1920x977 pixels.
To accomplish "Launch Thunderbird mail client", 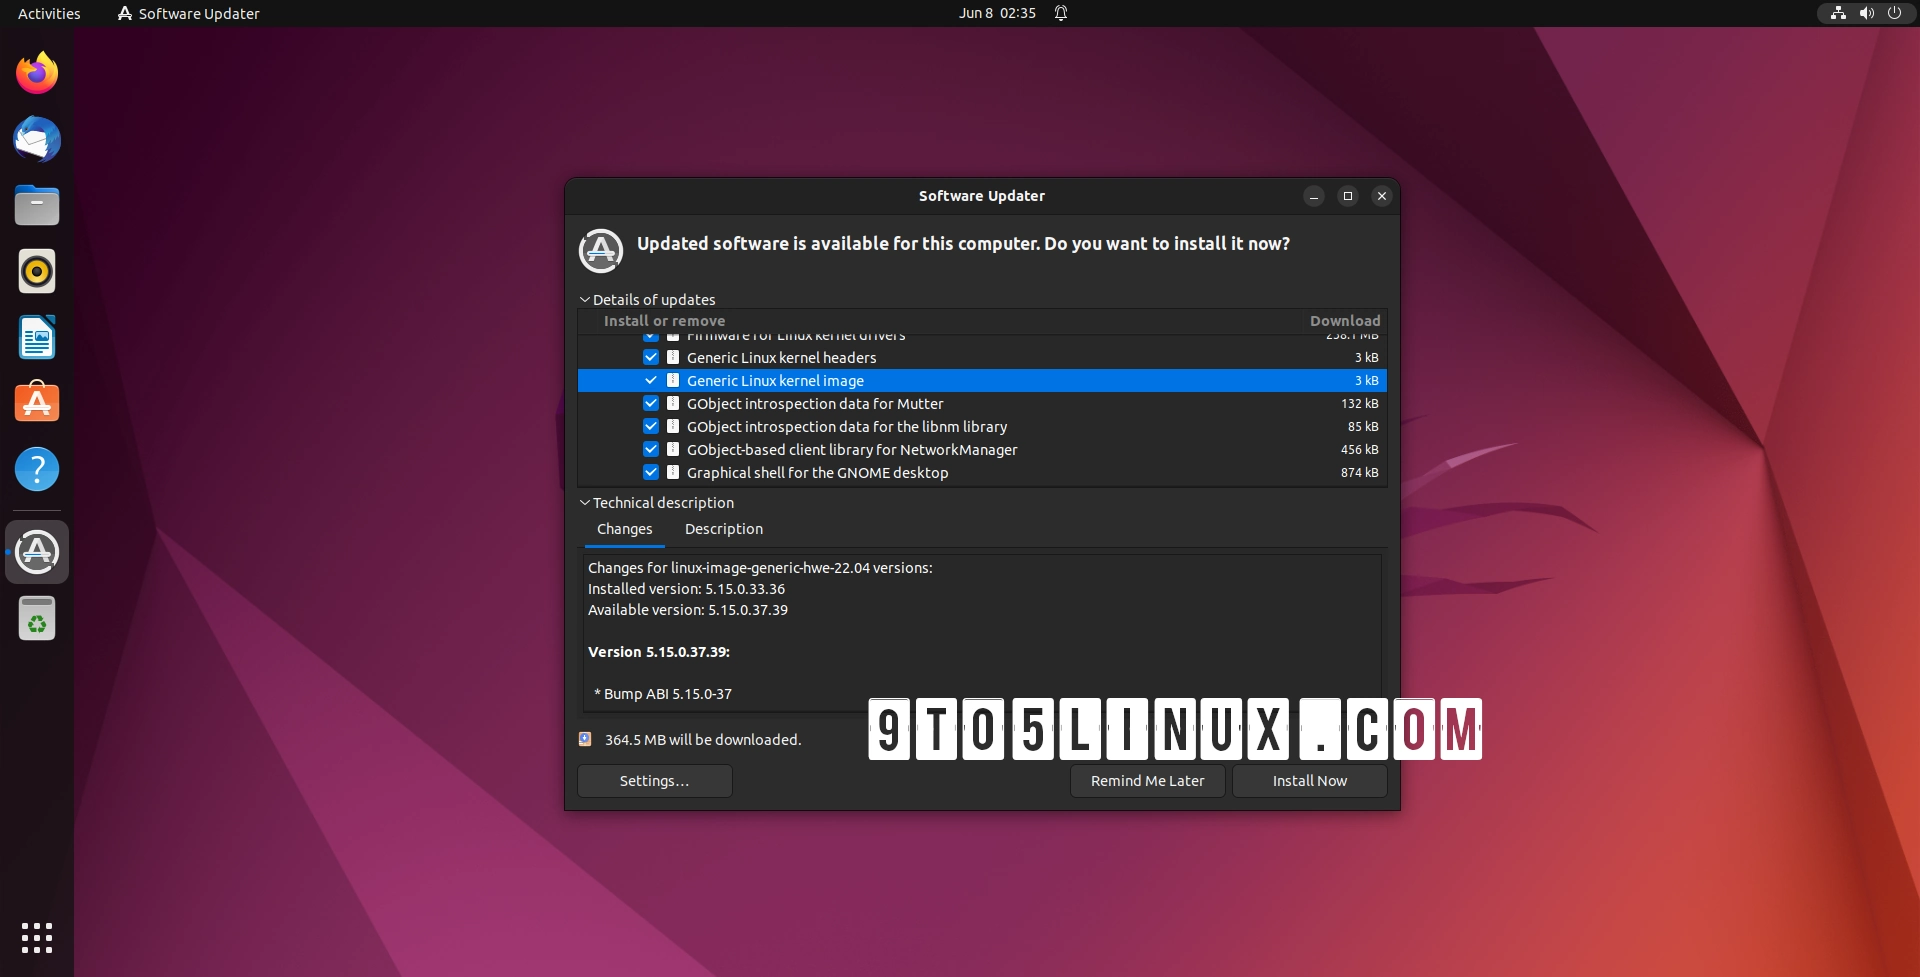I will [x=36, y=139].
